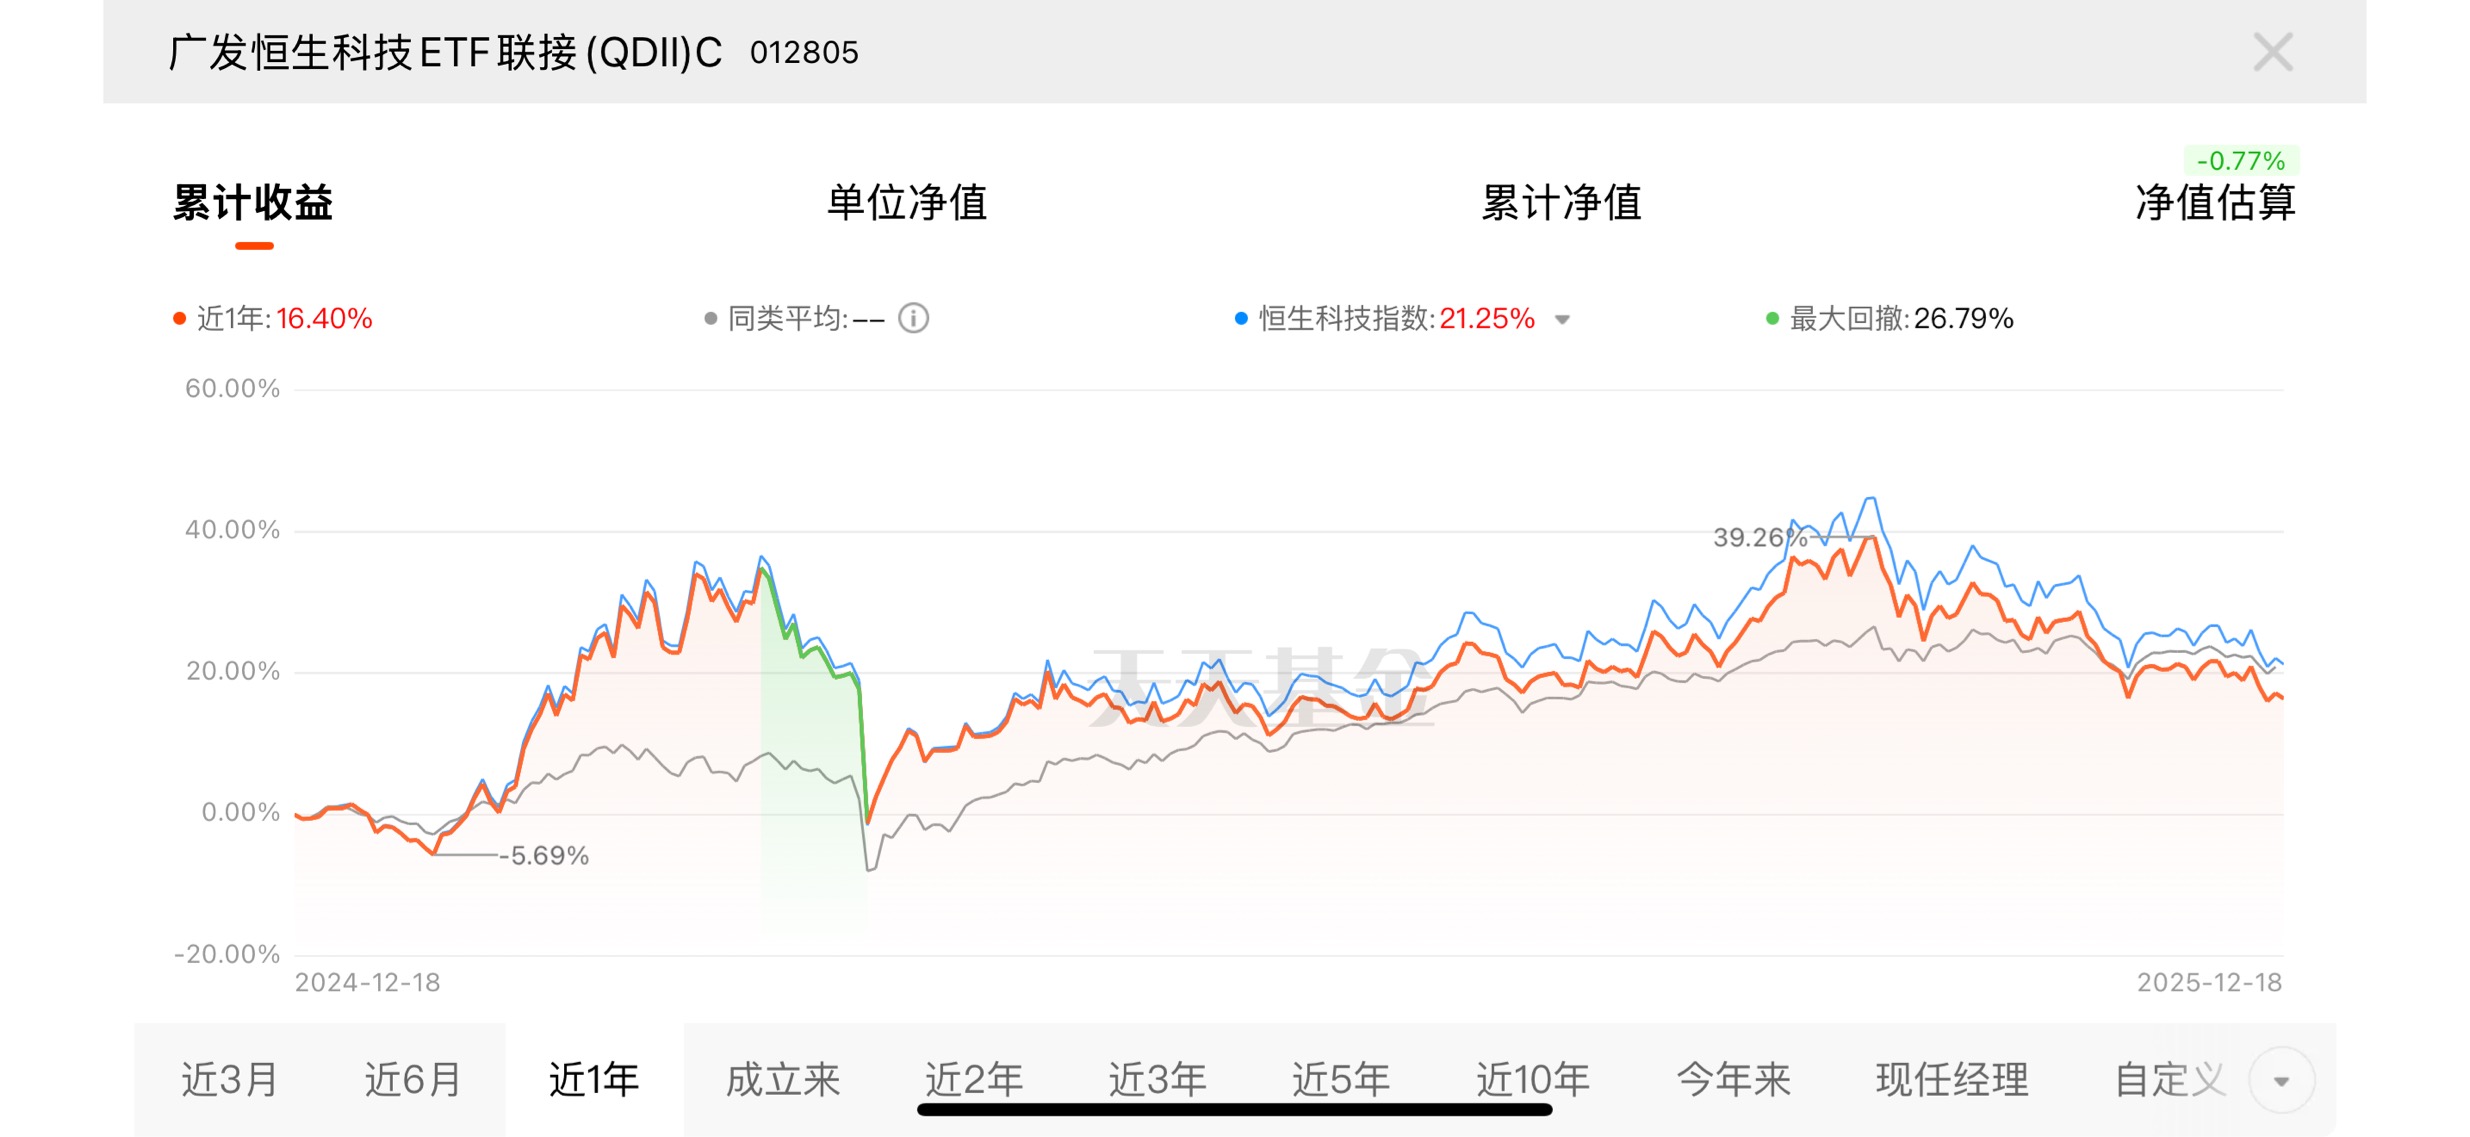Open the 净值估算 tab

(2215, 203)
